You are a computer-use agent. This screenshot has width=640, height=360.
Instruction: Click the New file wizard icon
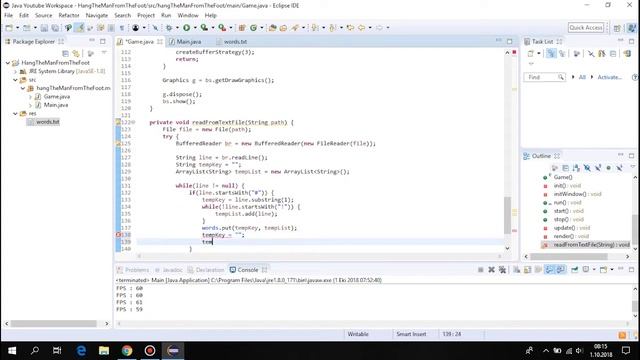[x=9, y=28]
